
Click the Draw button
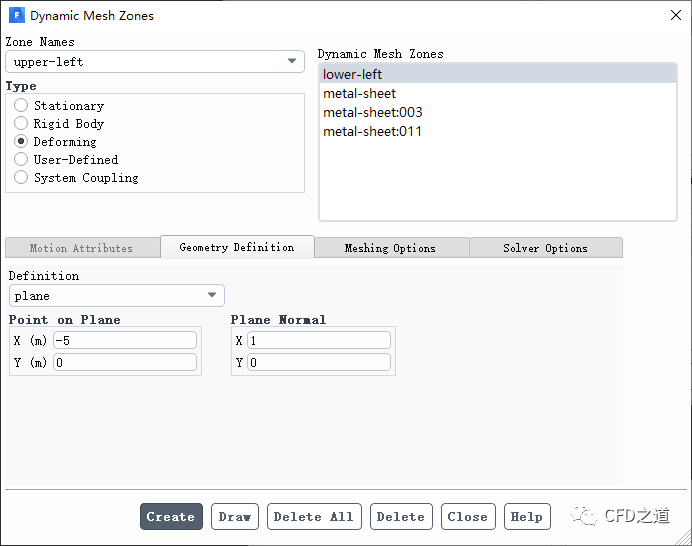[x=235, y=517]
